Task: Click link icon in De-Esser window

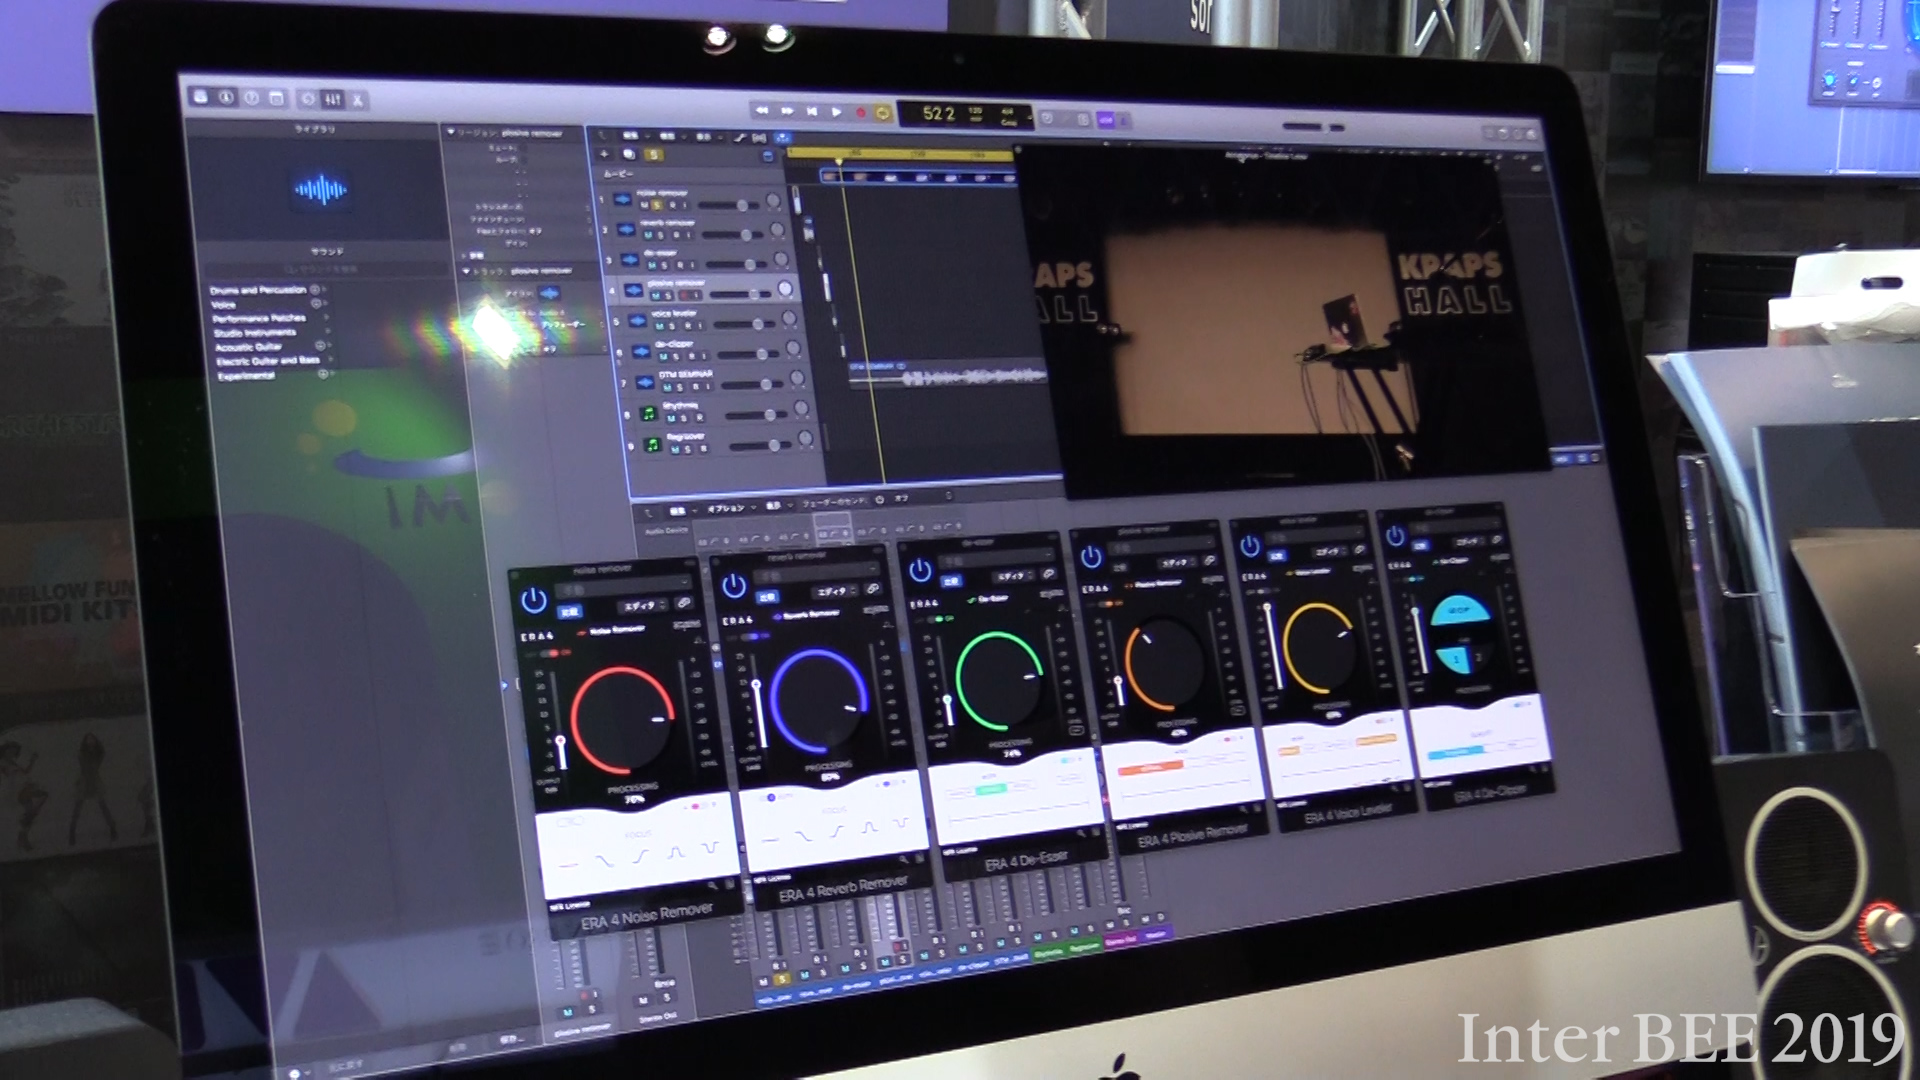Action: click(x=1048, y=574)
